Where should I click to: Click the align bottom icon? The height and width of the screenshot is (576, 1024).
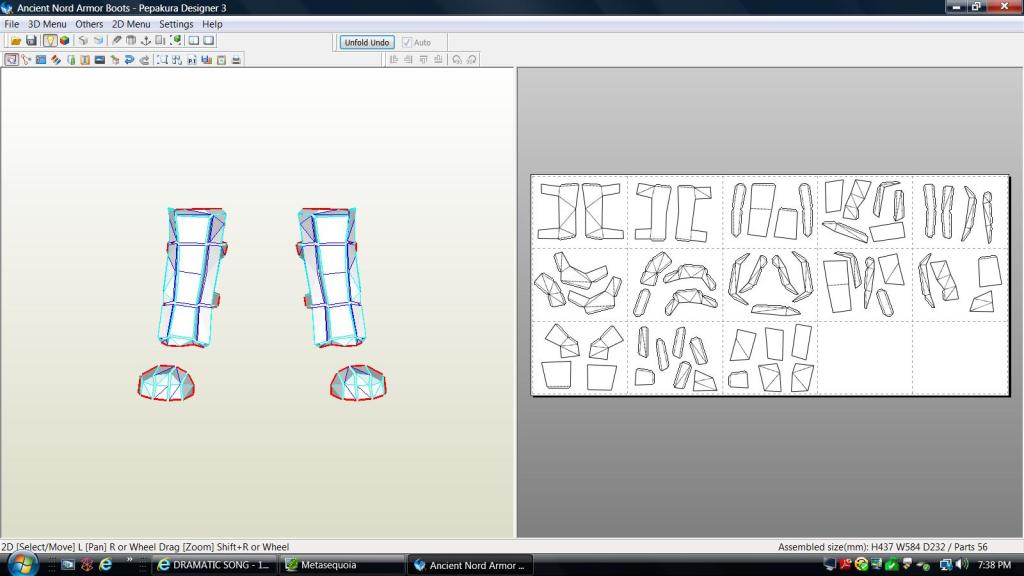click(x=438, y=59)
